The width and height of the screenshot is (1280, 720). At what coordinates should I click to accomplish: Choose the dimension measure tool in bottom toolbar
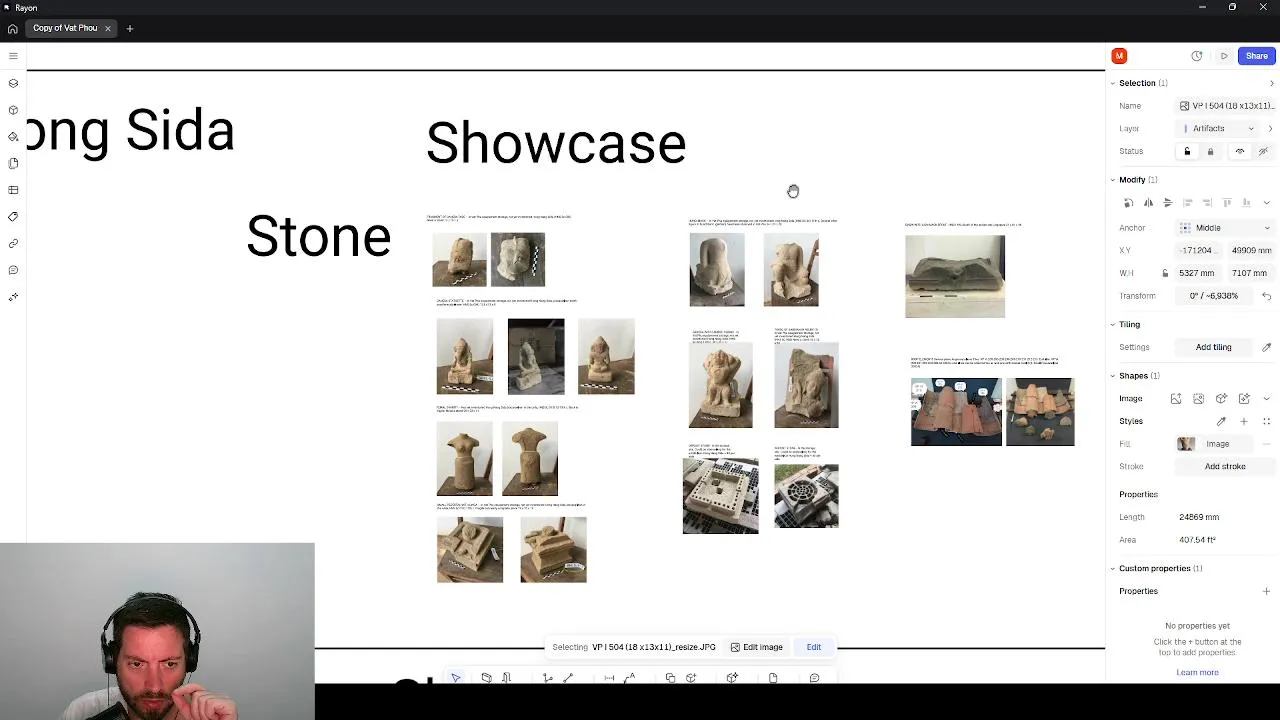609,678
